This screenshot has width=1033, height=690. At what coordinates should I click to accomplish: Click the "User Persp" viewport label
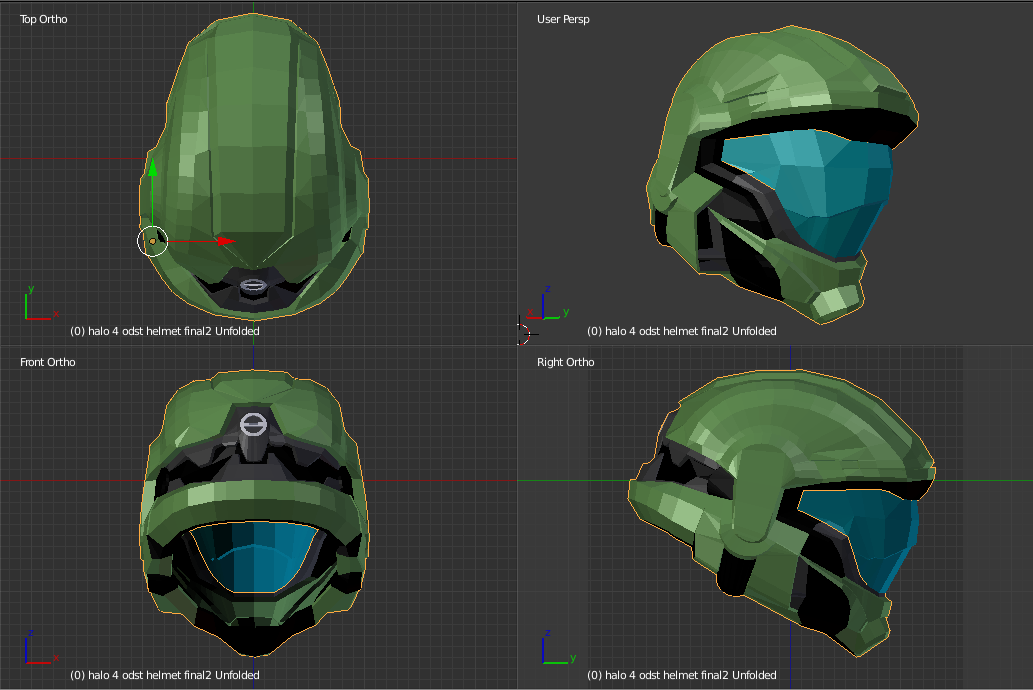pos(563,19)
